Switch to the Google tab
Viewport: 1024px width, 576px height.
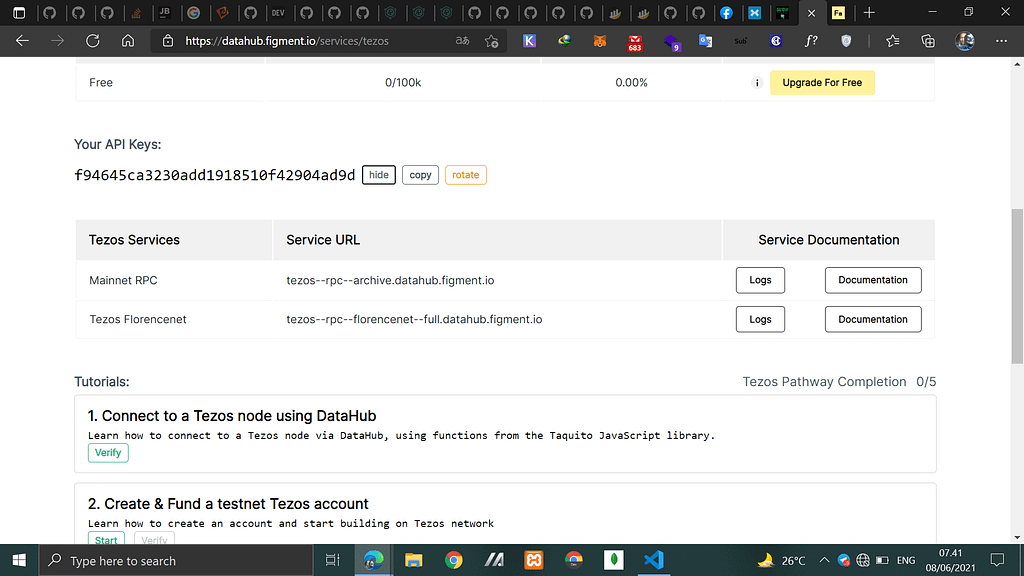[193, 12]
